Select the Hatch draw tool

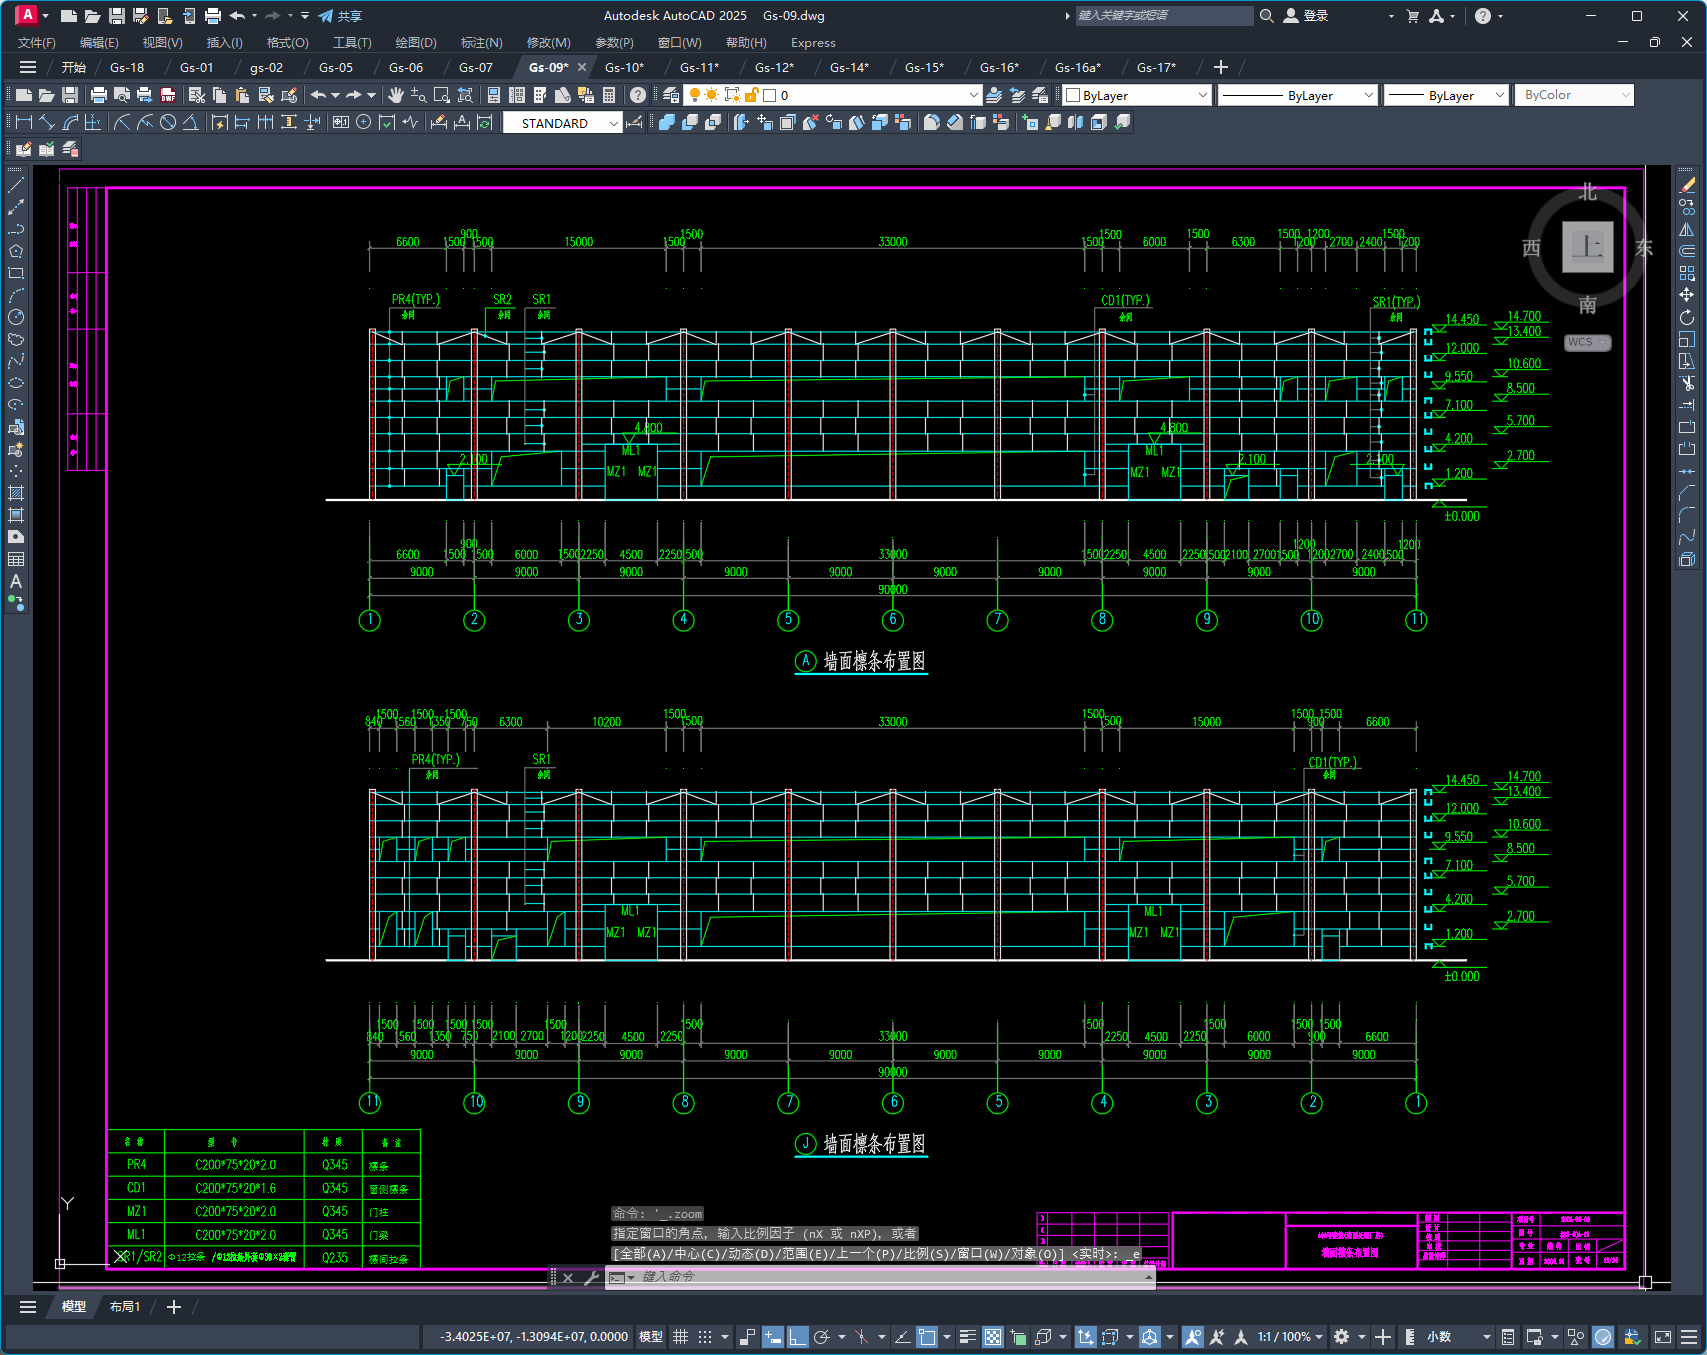pyautogui.click(x=16, y=493)
